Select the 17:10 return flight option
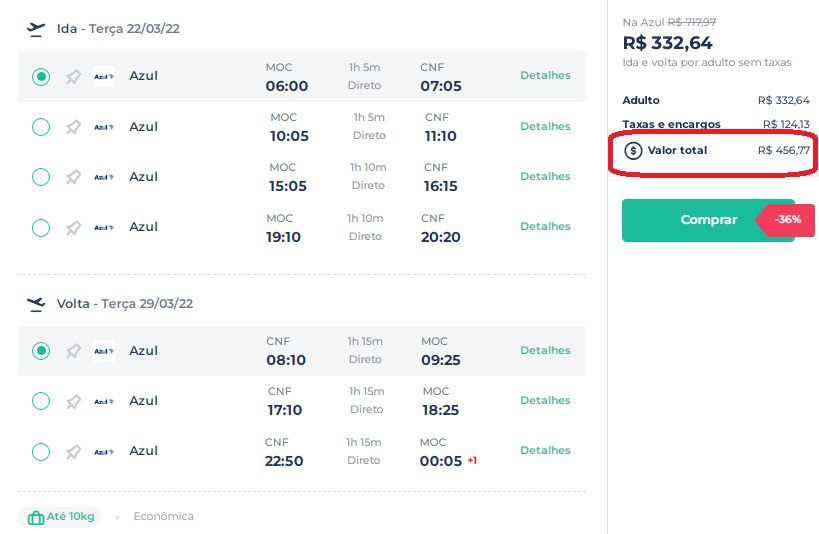819x534 pixels. (41, 401)
